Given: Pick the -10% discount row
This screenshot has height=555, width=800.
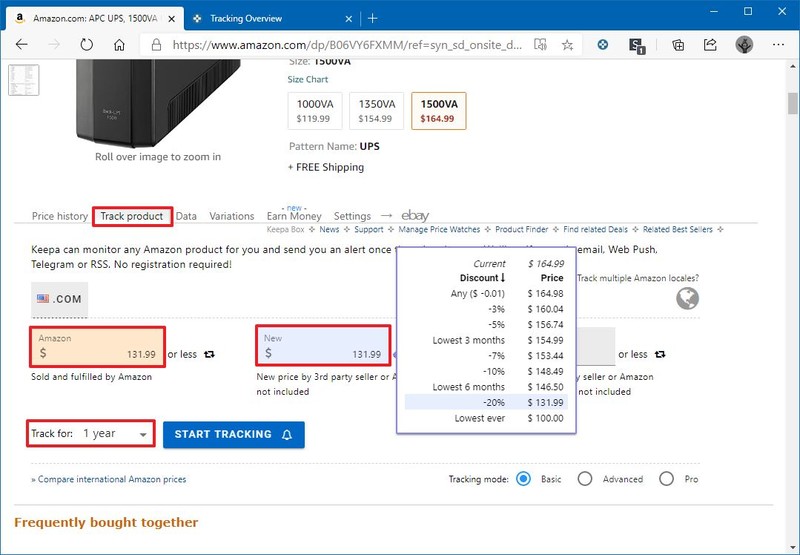Looking at the screenshot, I should tap(486, 371).
